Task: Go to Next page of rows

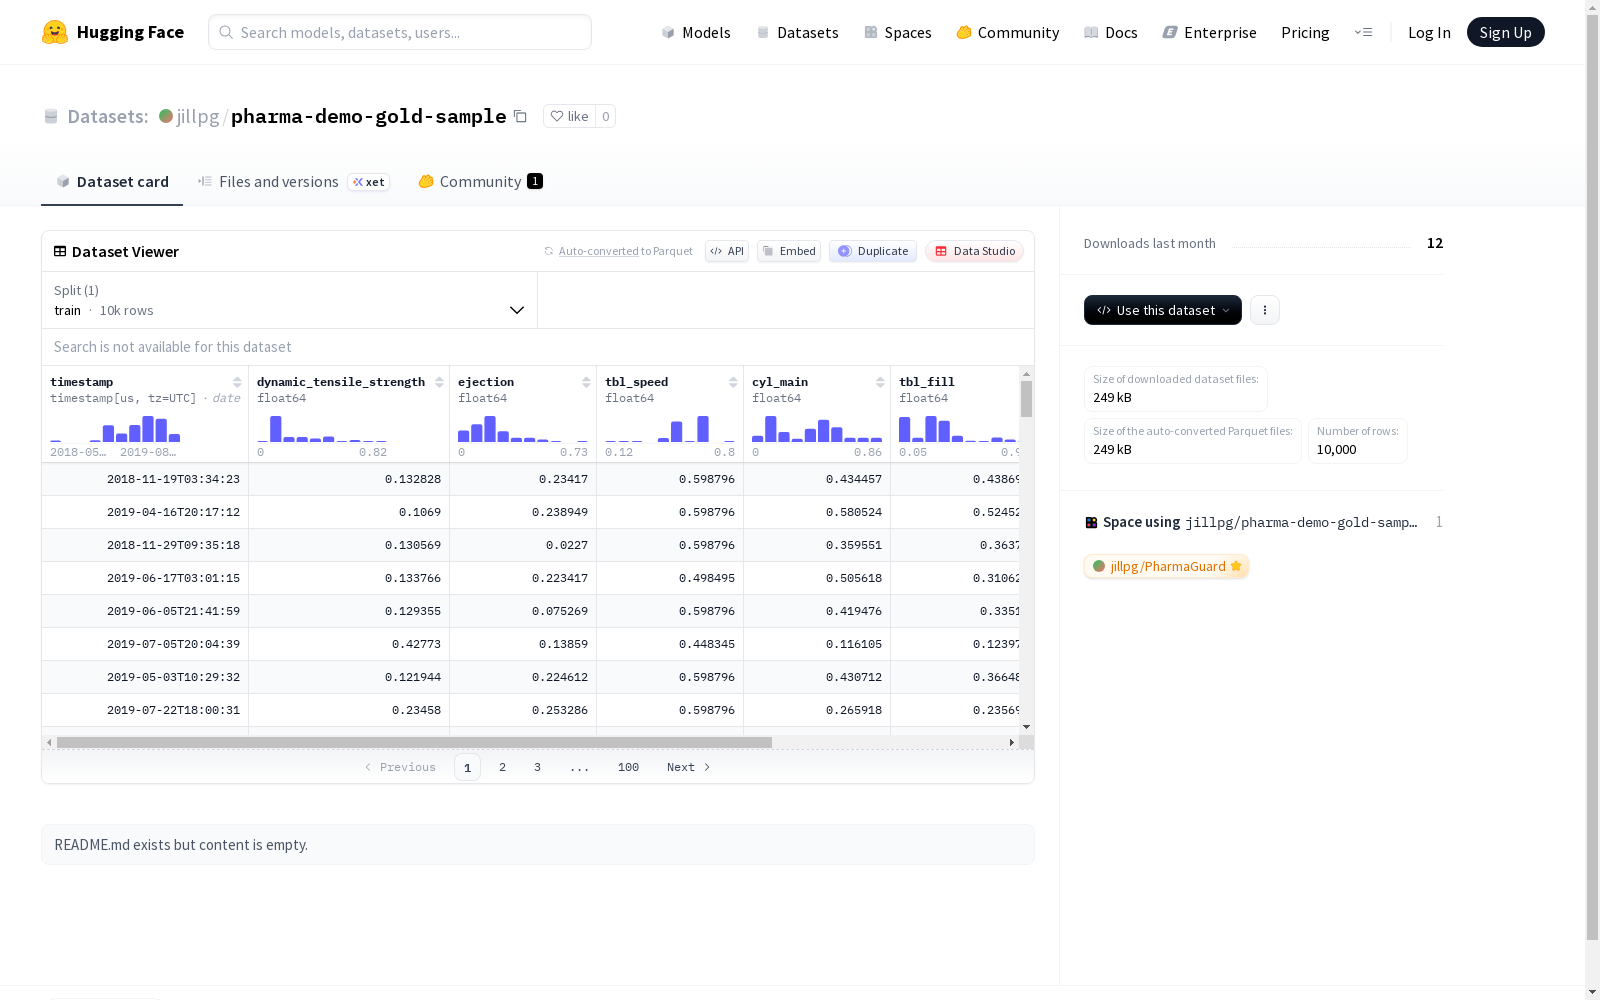Action: point(689,767)
